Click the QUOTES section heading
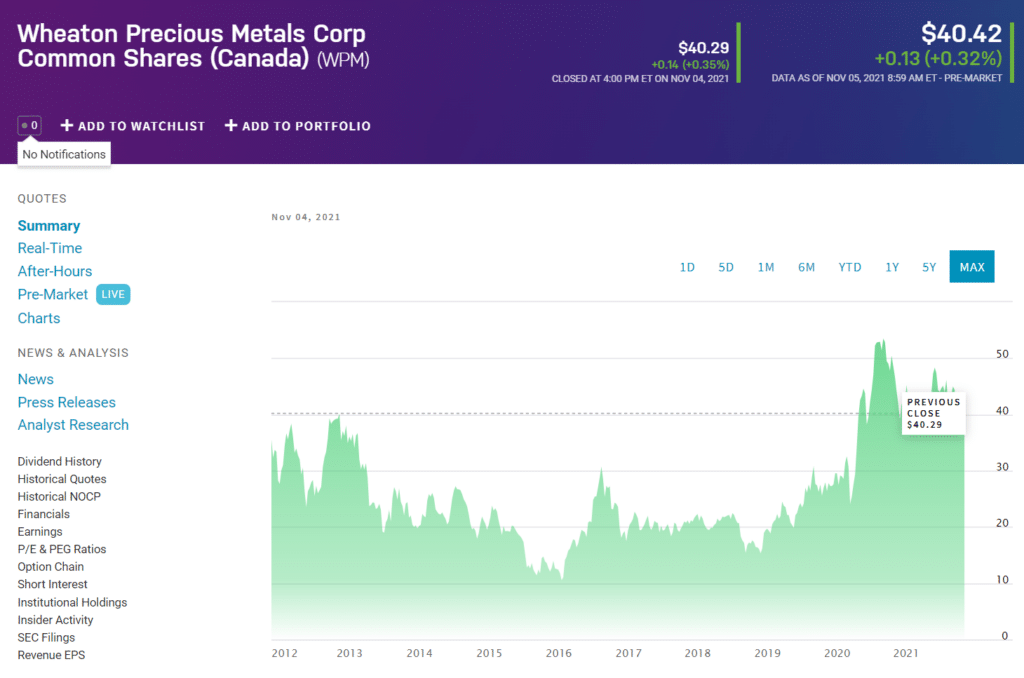The image size is (1024, 678). 42,199
